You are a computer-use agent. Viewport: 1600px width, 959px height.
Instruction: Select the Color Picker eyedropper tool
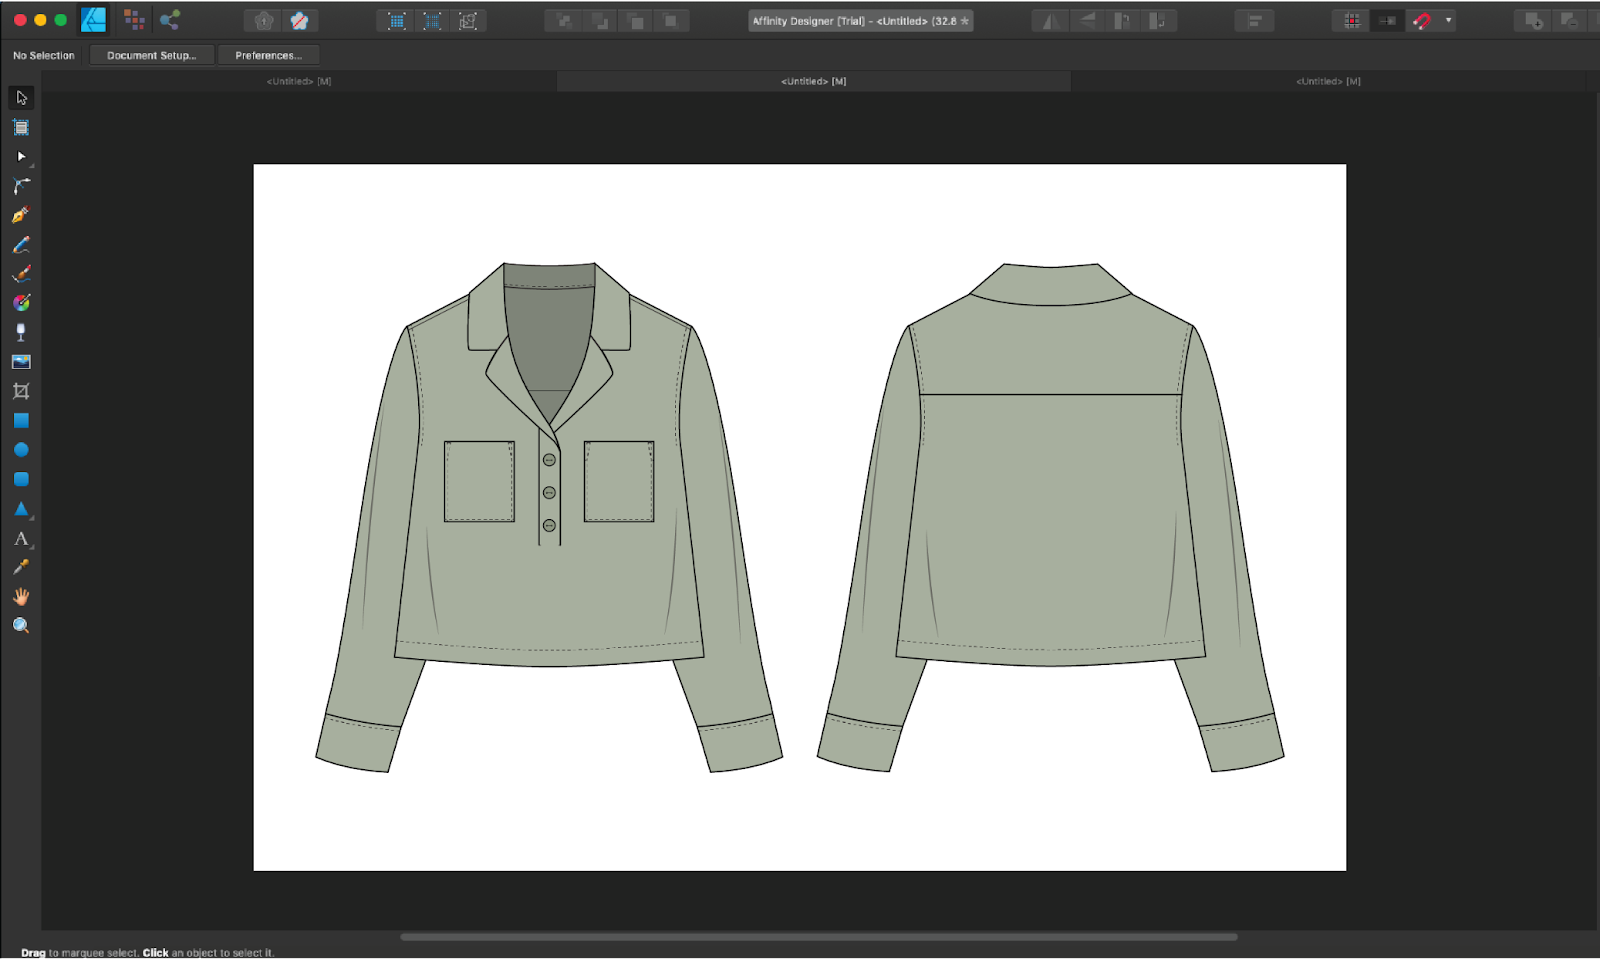[x=21, y=567]
